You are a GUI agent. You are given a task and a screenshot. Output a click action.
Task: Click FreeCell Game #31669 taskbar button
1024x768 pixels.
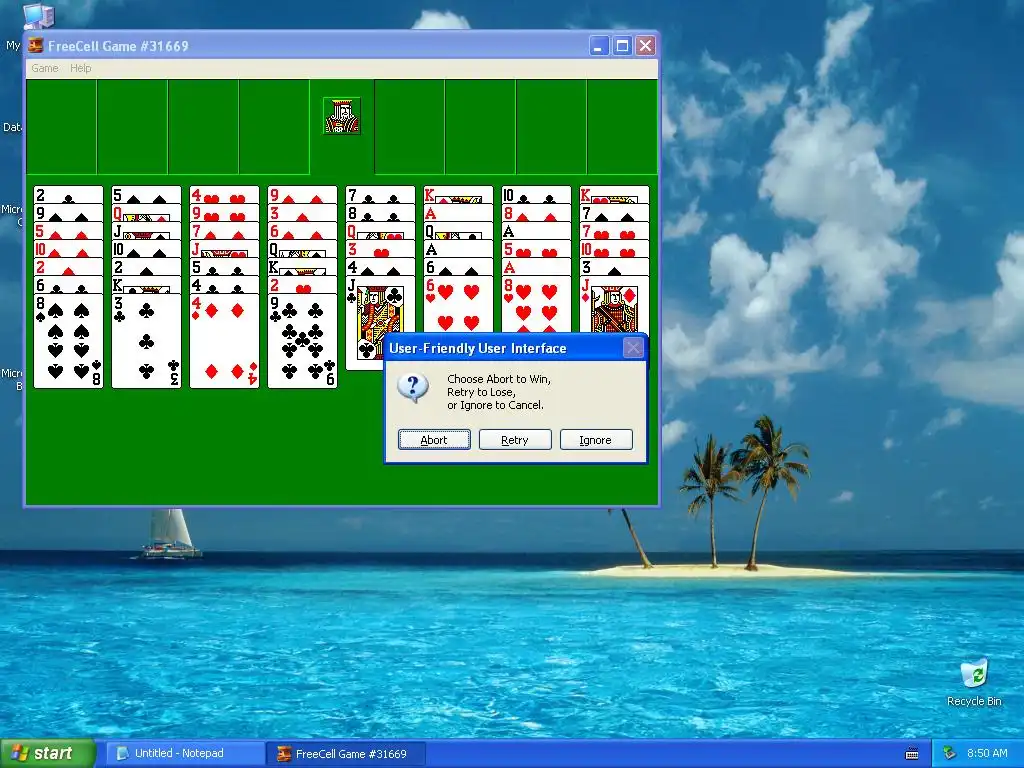point(346,754)
